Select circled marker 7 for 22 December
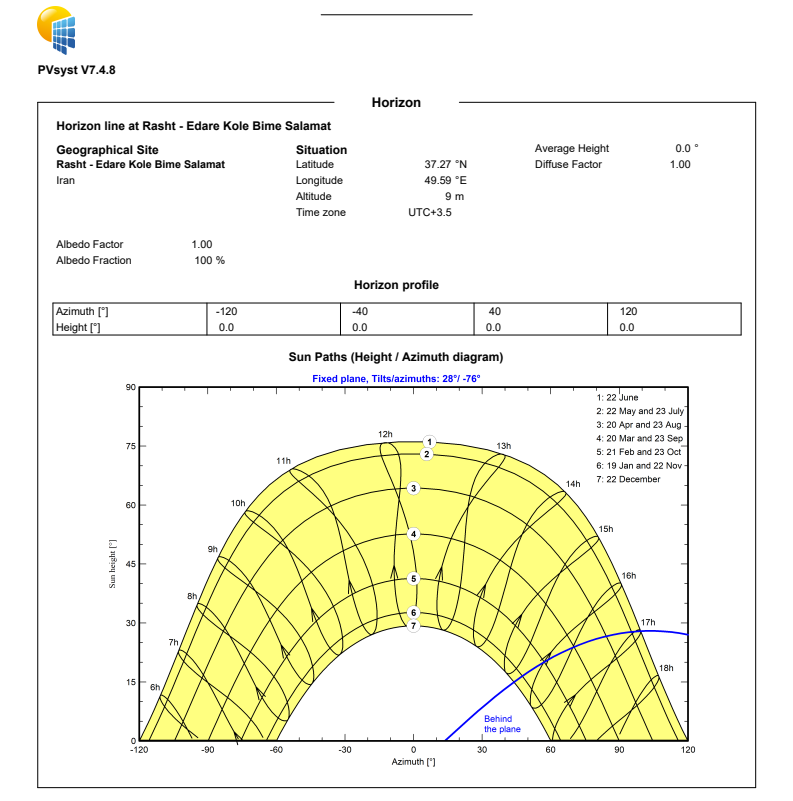 (x=413, y=626)
